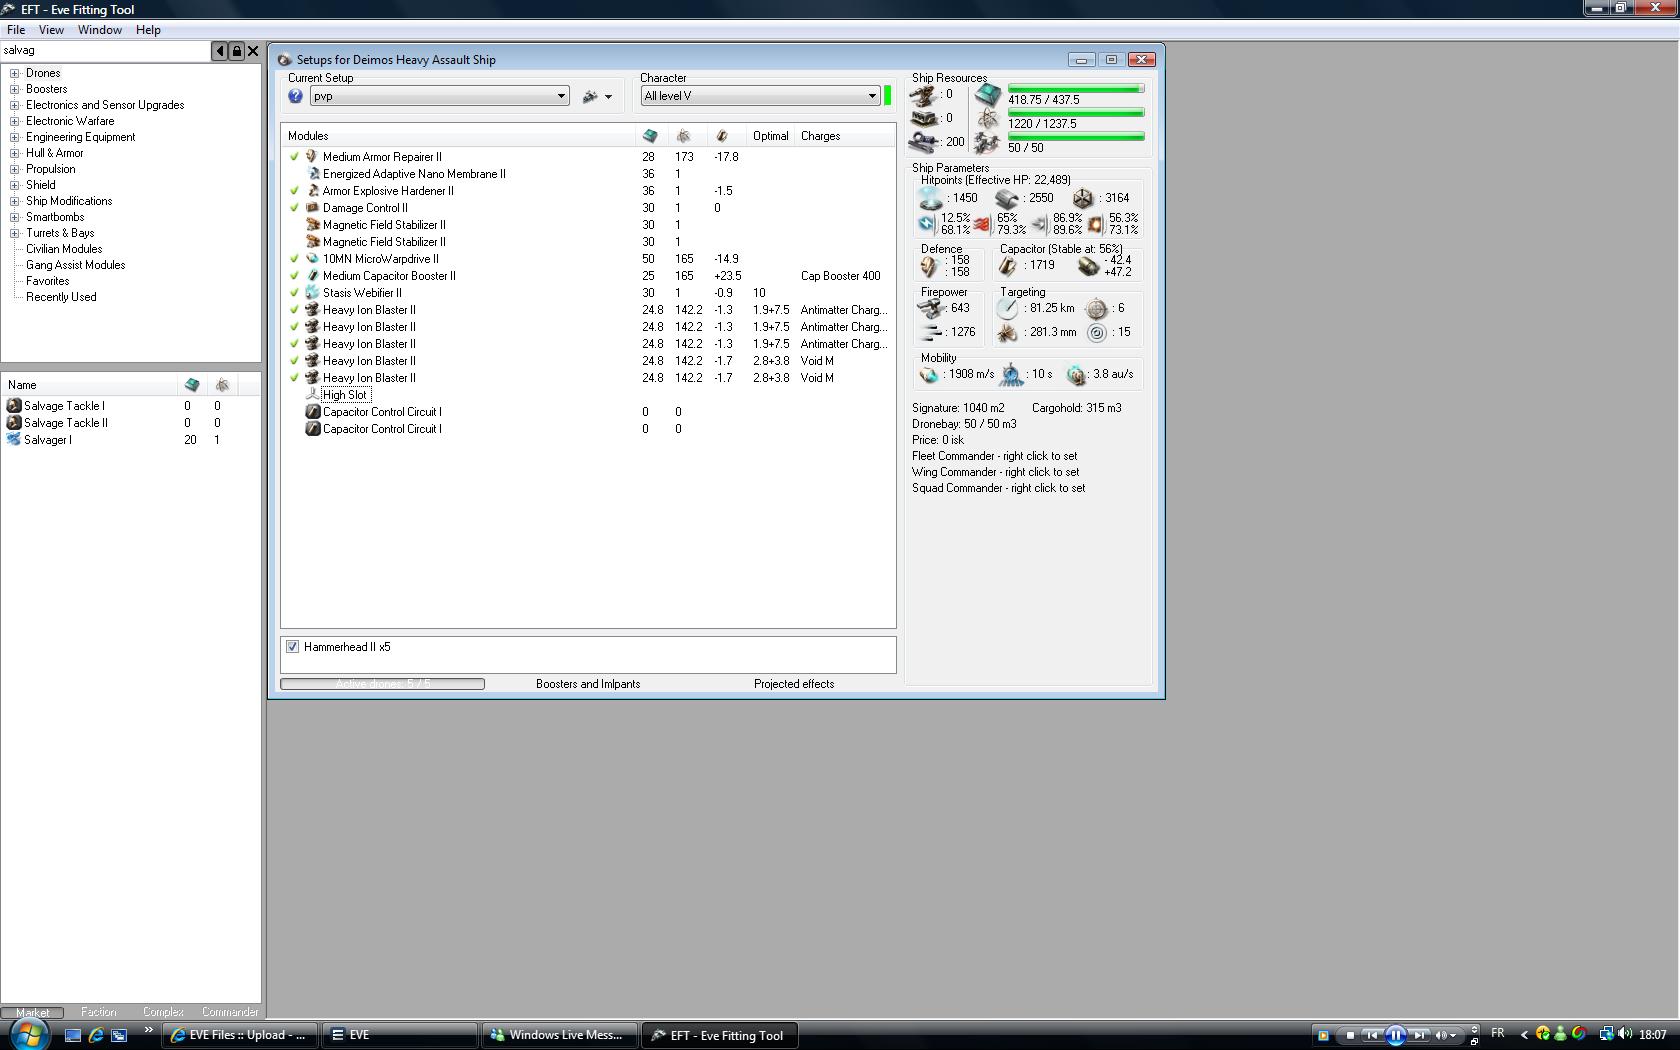Toggle active state of Armor Explosive Hardener II
This screenshot has height=1050, width=1680.
pyautogui.click(x=294, y=191)
